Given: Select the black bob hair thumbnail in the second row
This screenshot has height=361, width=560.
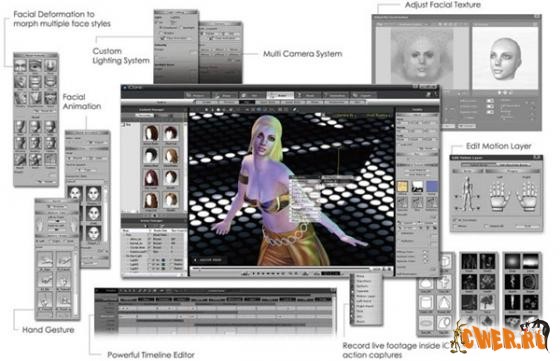Looking at the screenshot, I should [151, 156].
